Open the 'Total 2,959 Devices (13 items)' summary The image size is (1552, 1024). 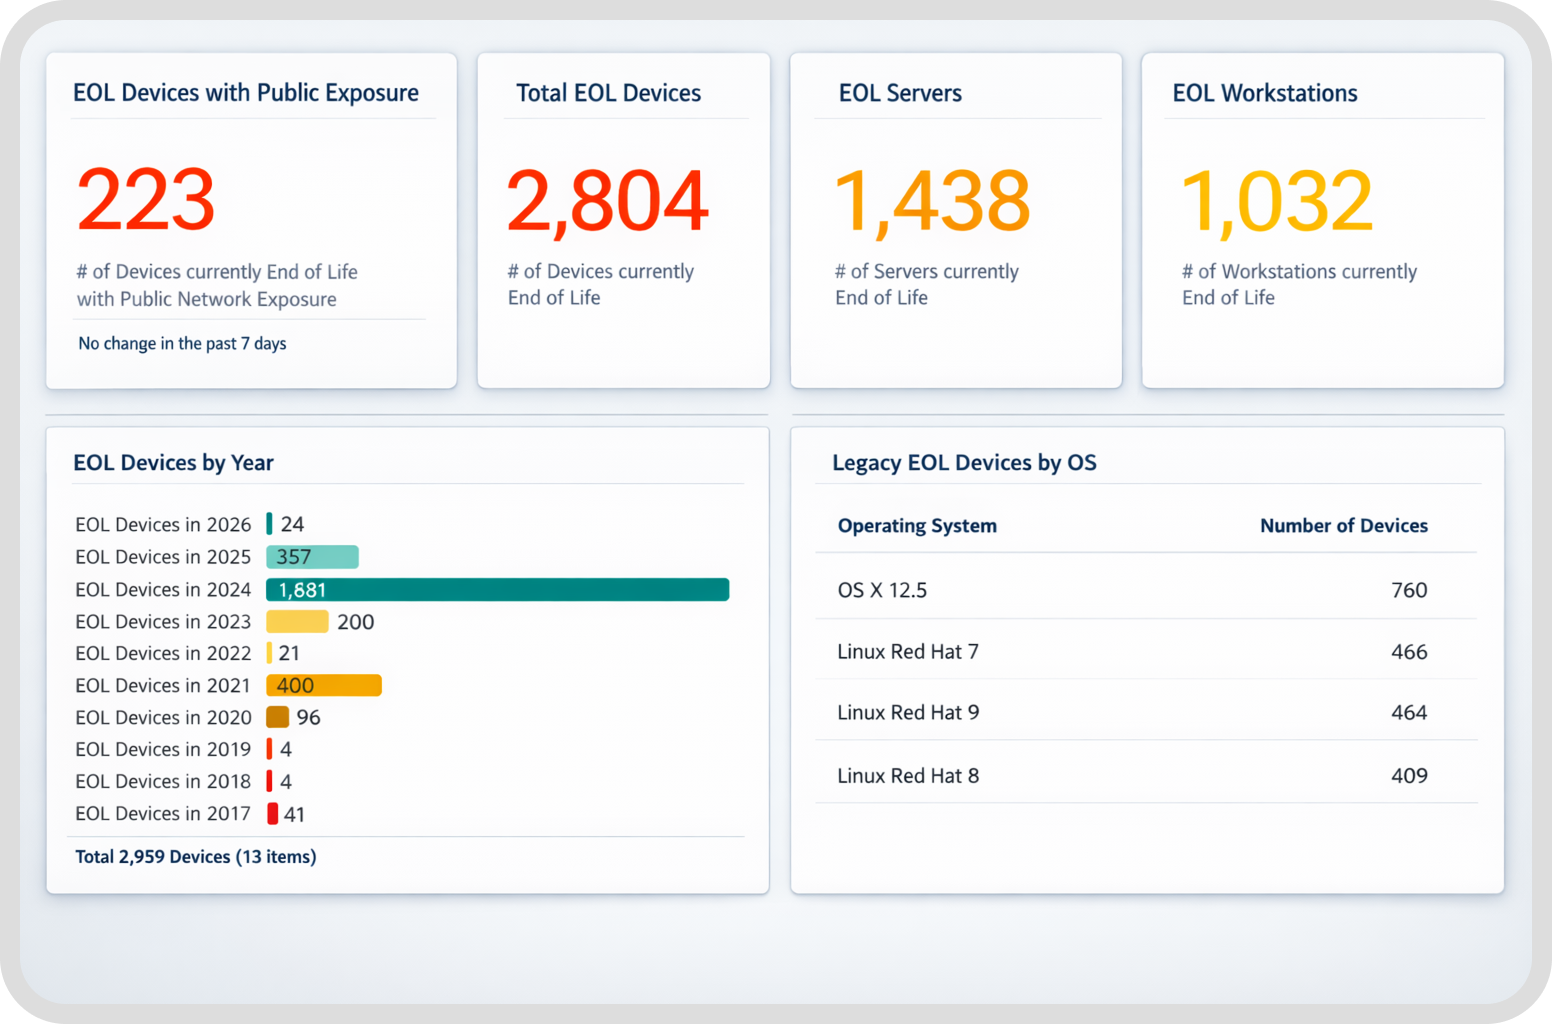click(x=196, y=857)
